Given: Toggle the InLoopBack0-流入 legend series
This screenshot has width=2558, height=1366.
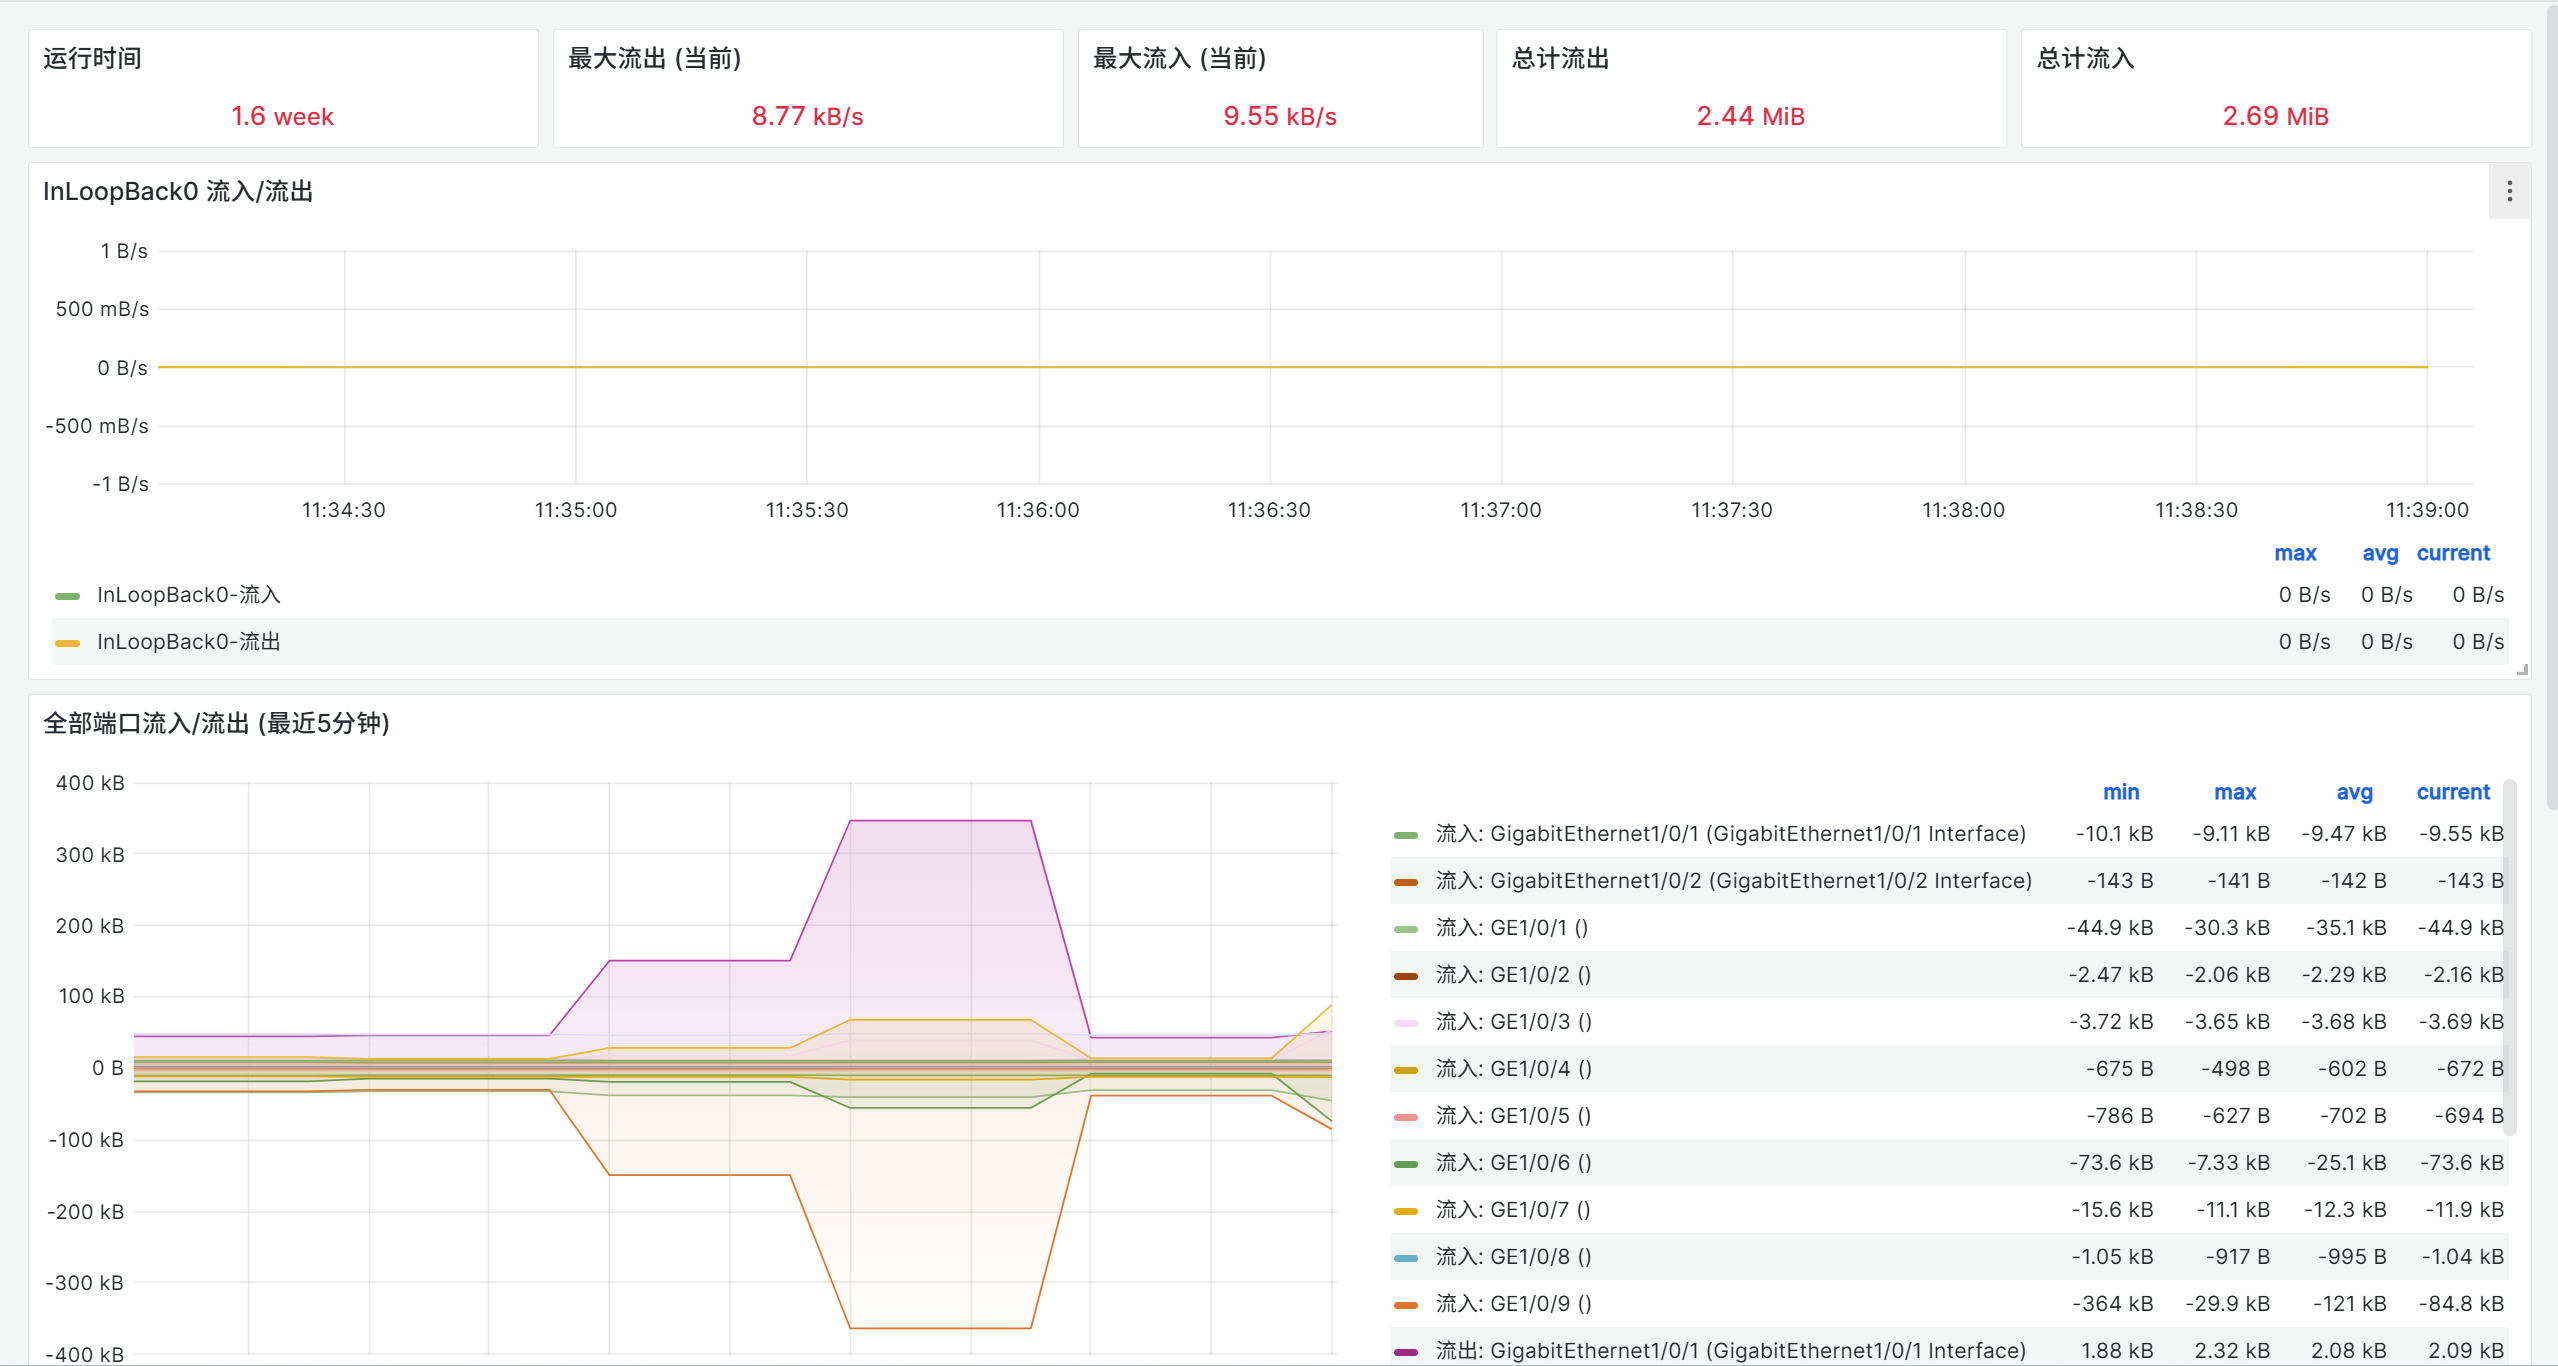Looking at the screenshot, I should pos(188,595).
